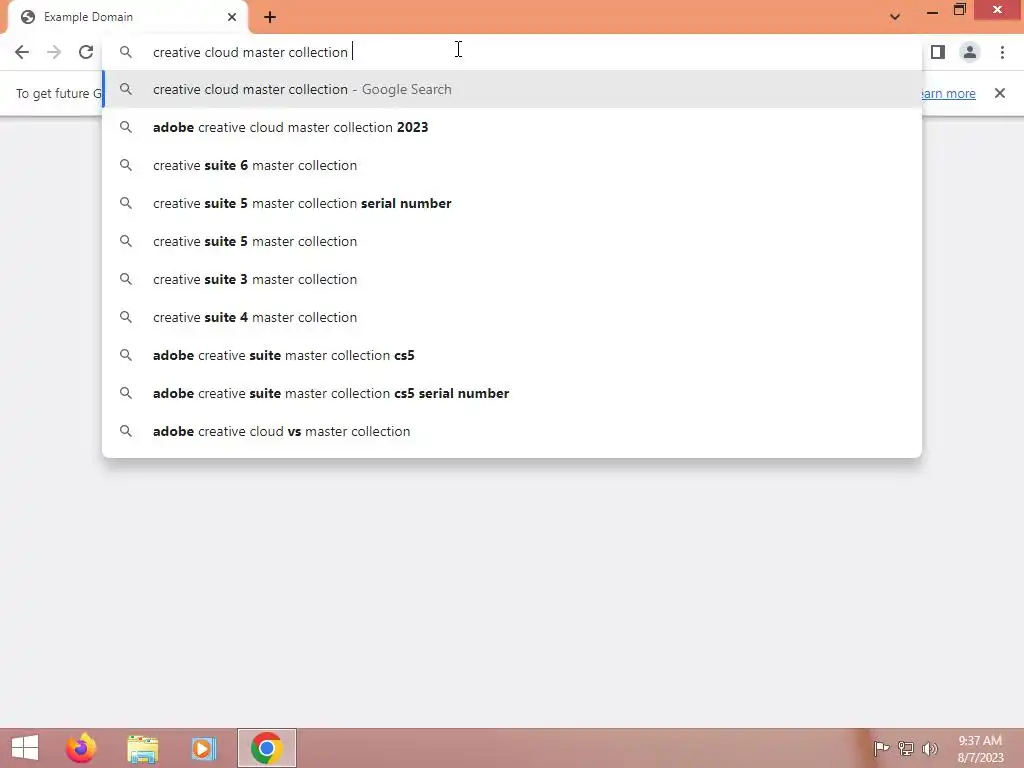Dismiss the infobar with X
Screen dimensions: 1024x768
pos(1000,93)
